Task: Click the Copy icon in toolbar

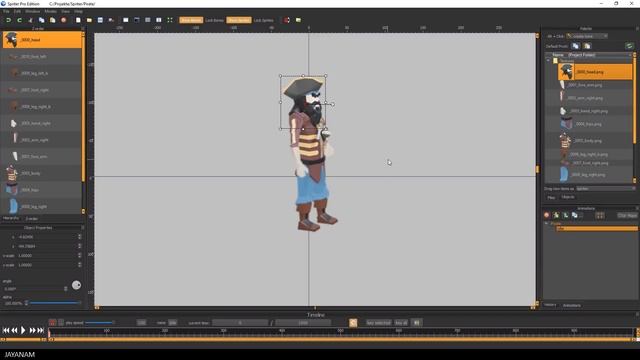Action: pyautogui.click(x=41, y=20)
